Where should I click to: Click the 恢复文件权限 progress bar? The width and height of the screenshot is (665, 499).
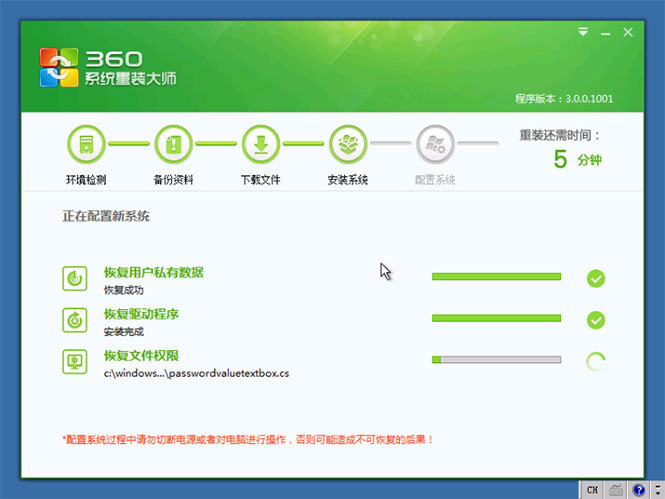click(x=496, y=359)
